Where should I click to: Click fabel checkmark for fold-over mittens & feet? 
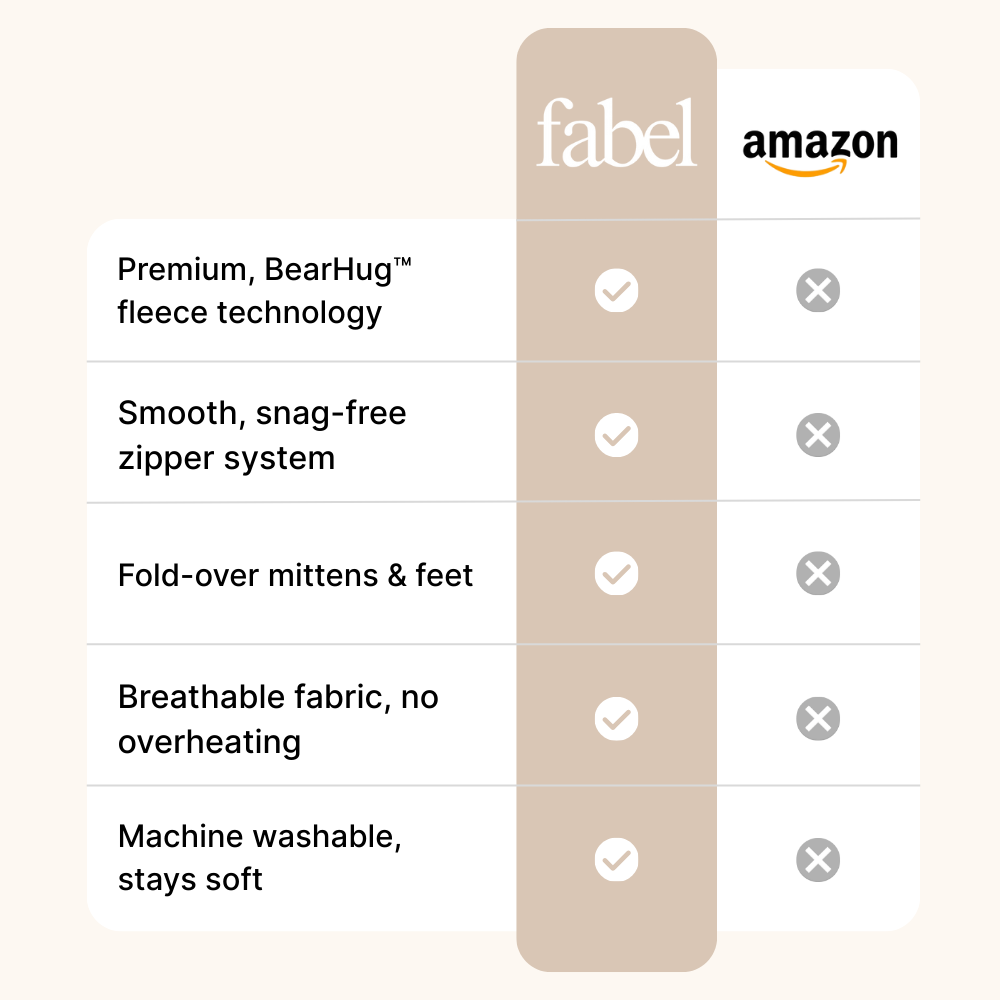coord(617,573)
